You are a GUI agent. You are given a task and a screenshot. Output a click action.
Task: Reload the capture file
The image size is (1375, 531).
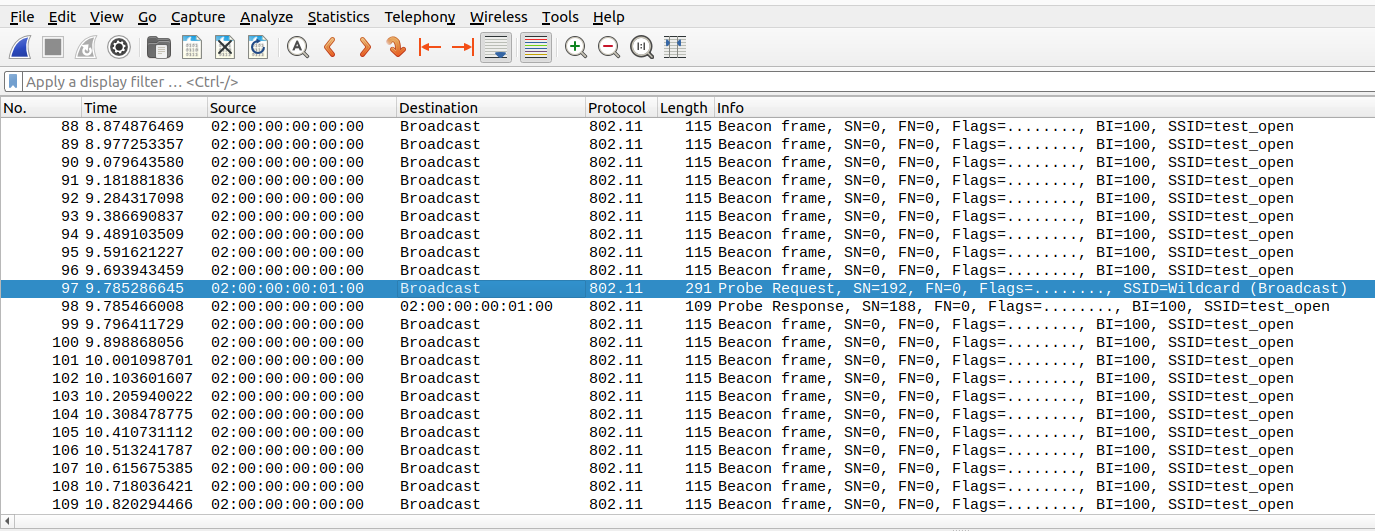[258, 47]
